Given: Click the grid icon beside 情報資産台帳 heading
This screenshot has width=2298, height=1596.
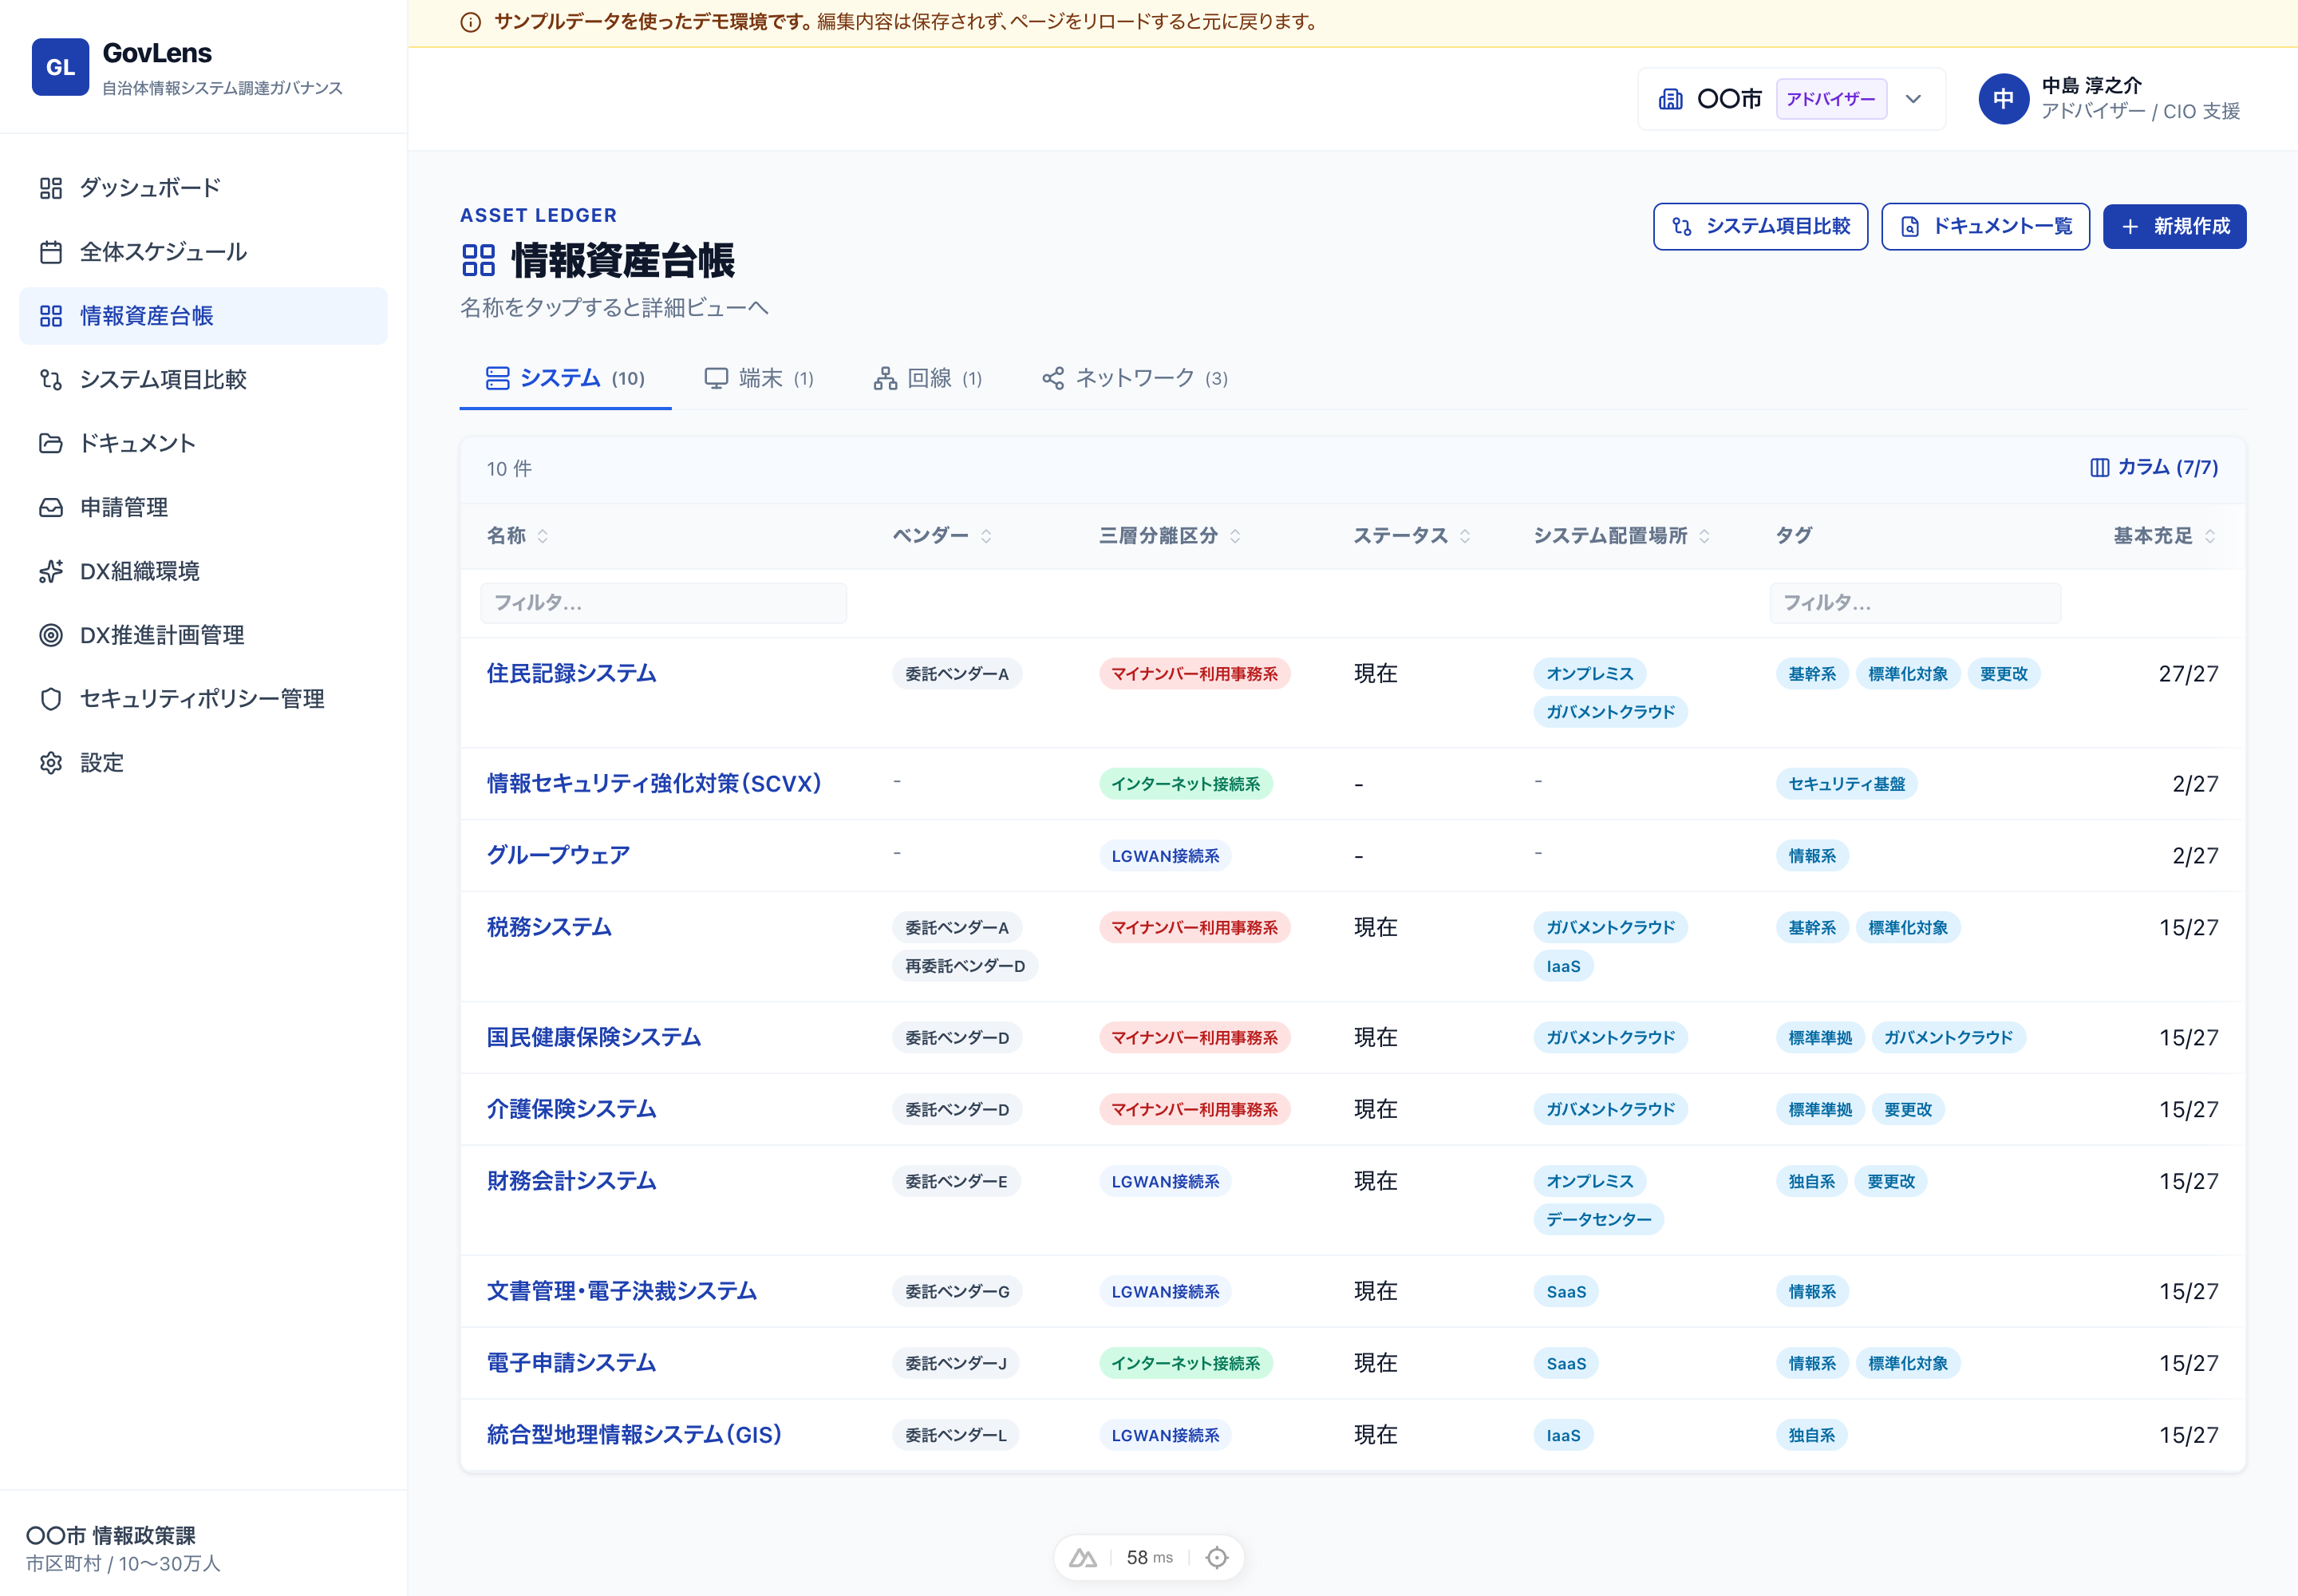Looking at the screenshot, I should tap(479, 261).
